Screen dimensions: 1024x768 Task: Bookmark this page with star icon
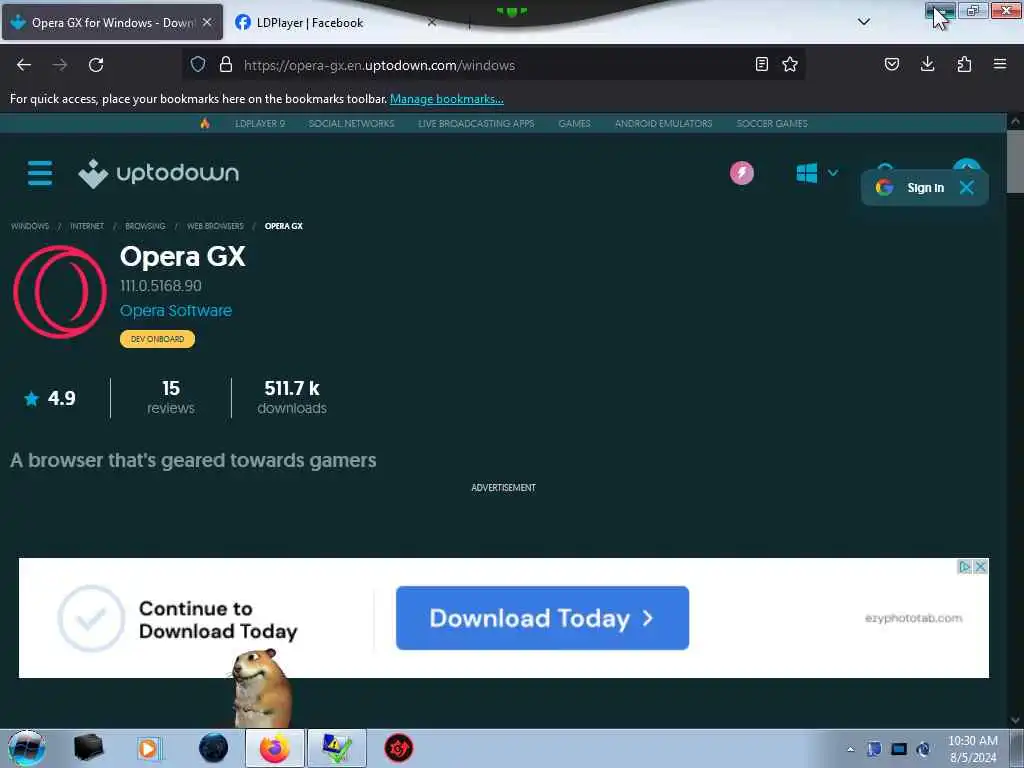click(790, 64)
